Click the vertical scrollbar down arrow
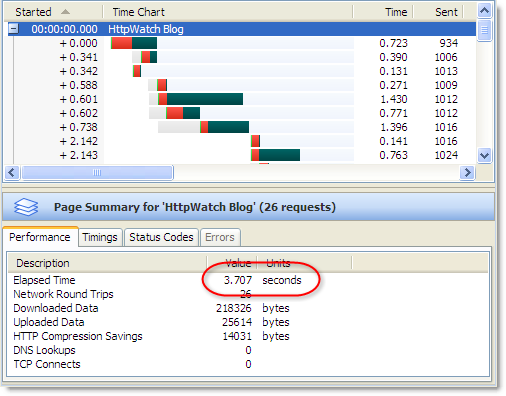This screenshot has width=506, height=396. point(484,155)
